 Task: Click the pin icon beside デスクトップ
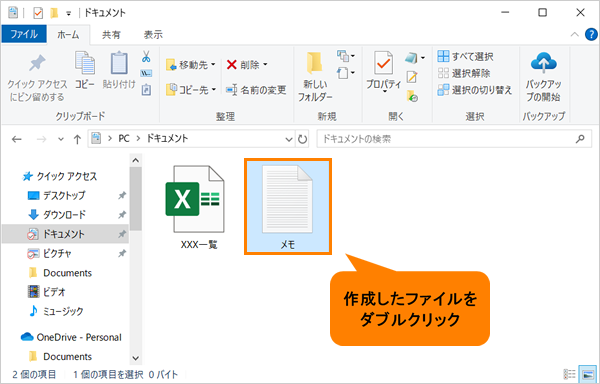tap(122, 195)
